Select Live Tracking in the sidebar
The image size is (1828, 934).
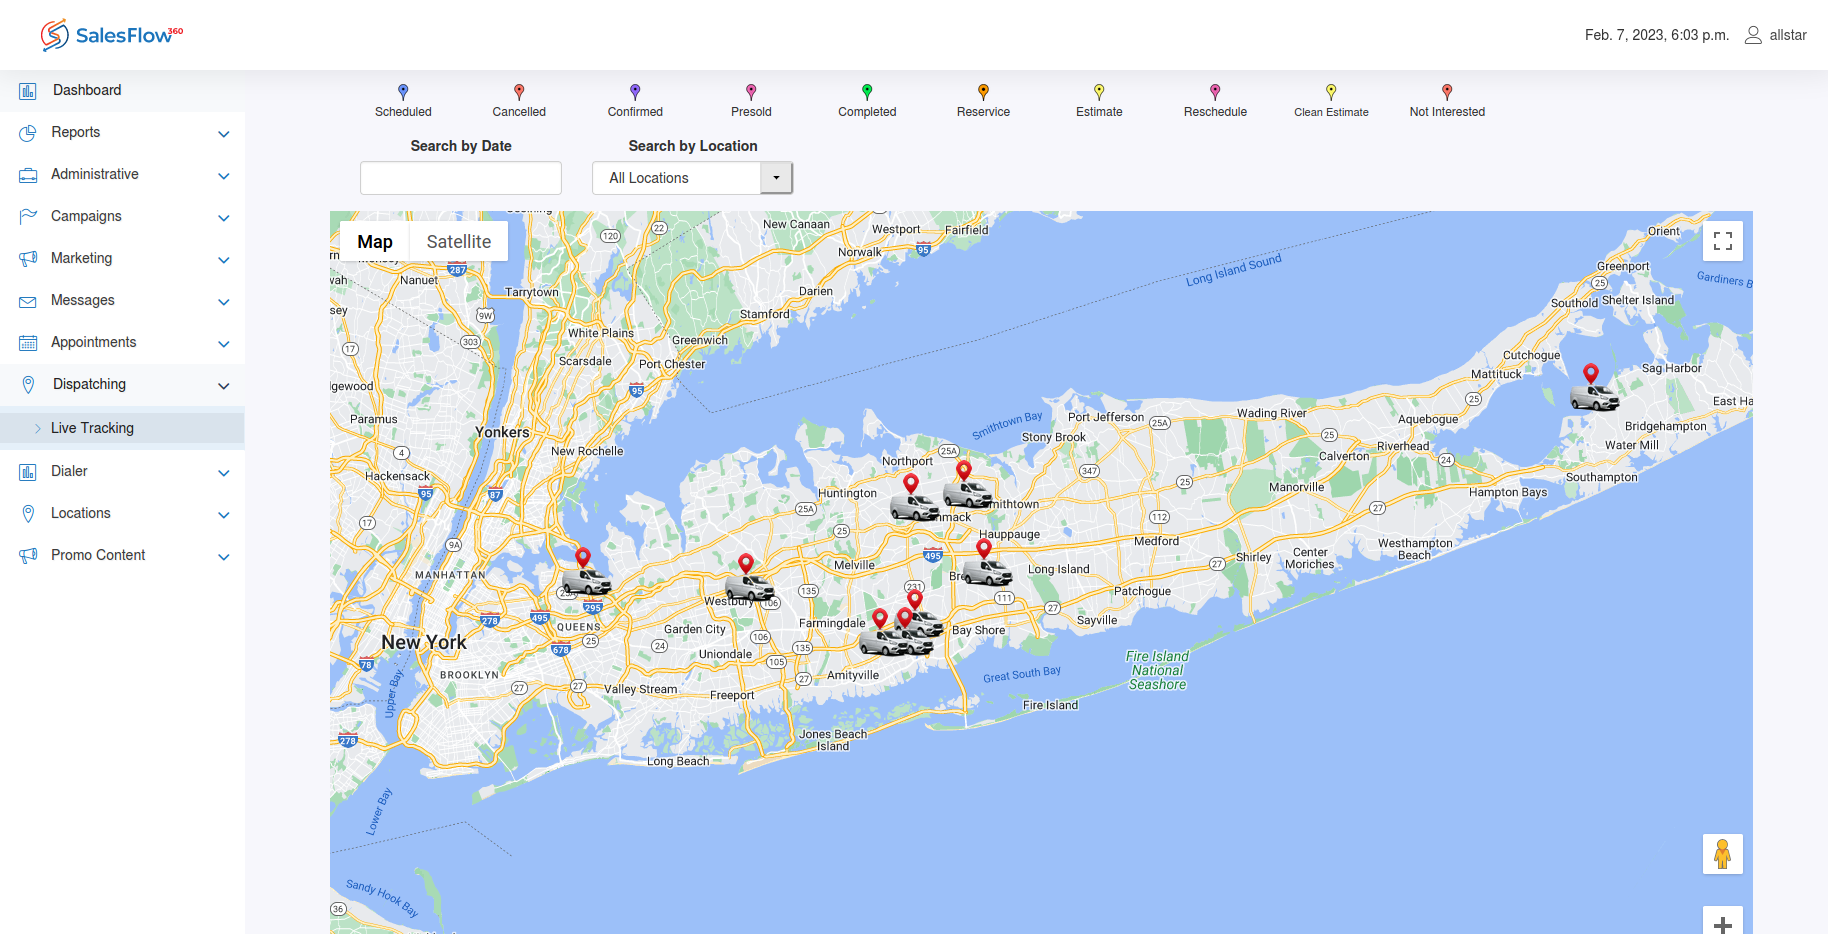click(x=92, y=428)
